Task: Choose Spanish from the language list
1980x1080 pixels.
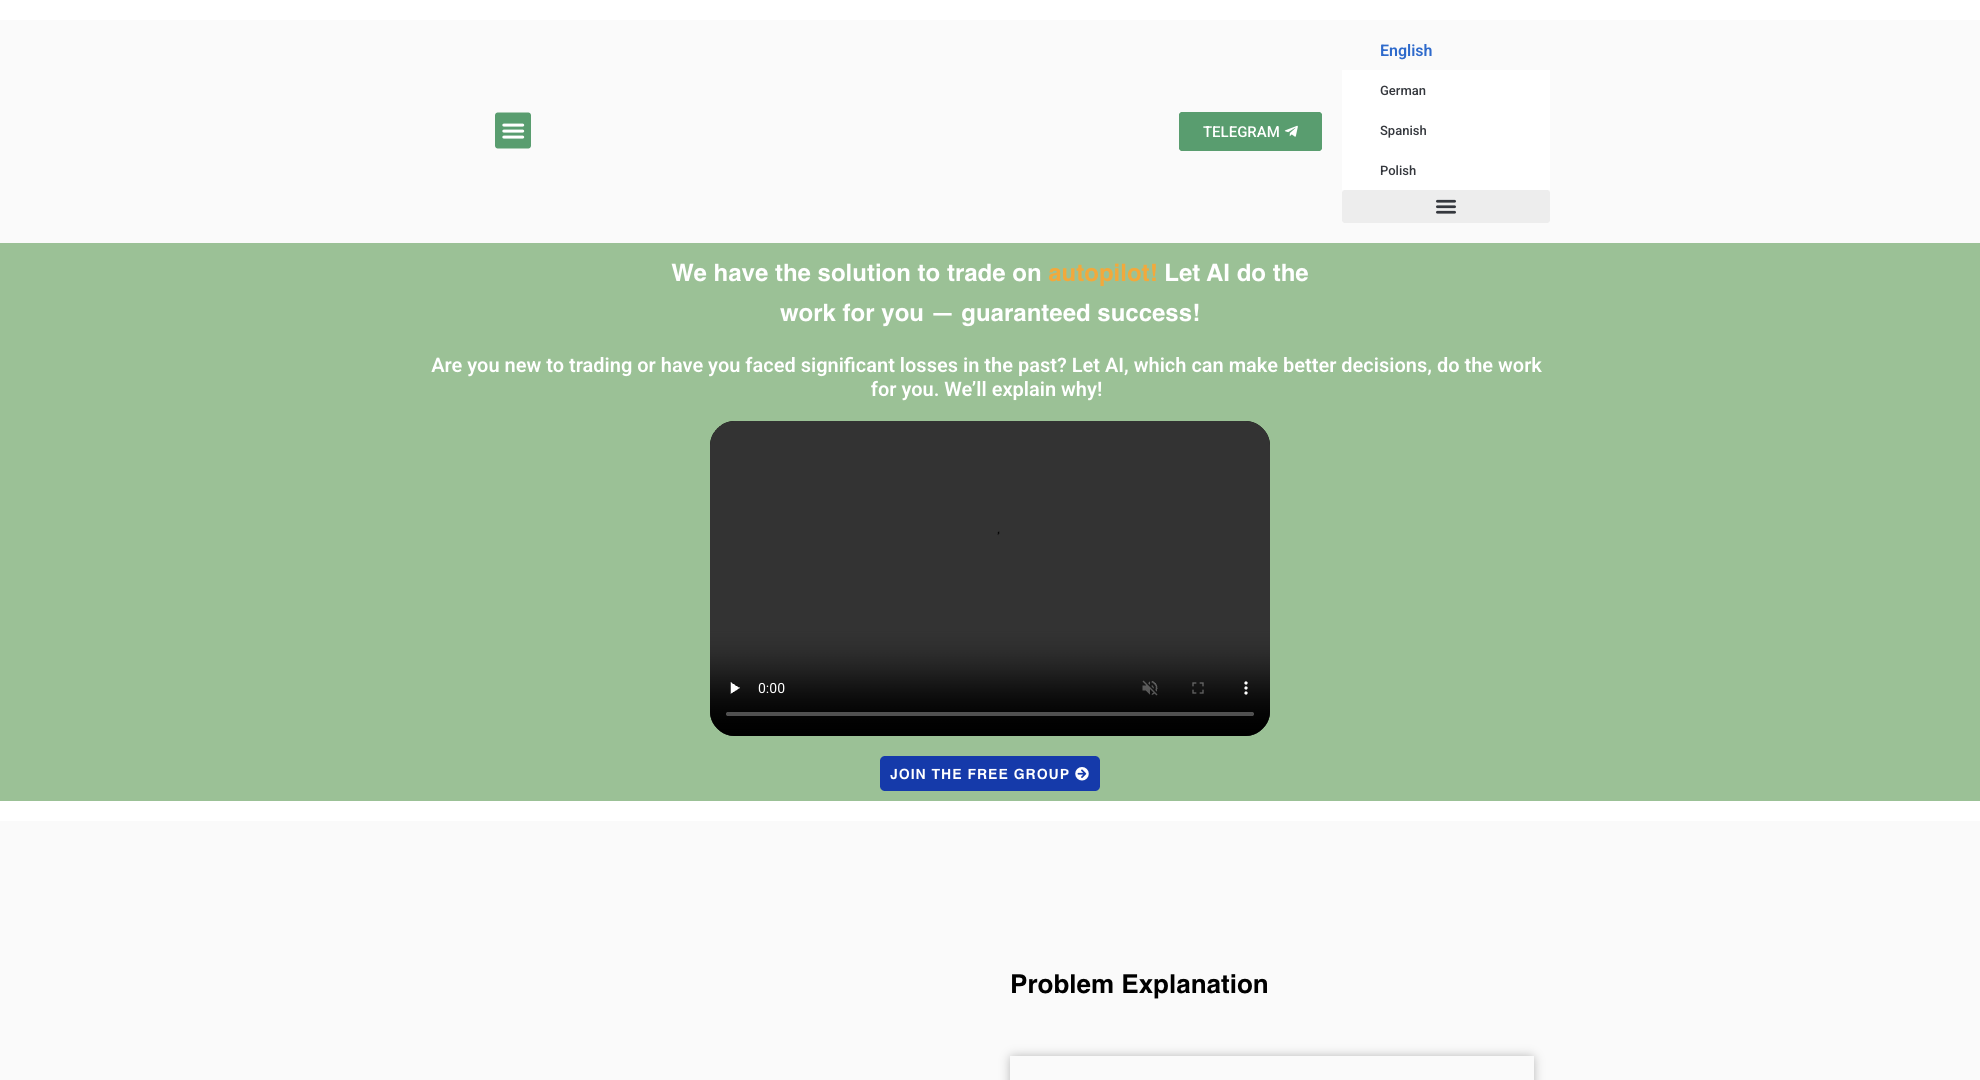Action: pyautogui.click(x=1402, y=130)
